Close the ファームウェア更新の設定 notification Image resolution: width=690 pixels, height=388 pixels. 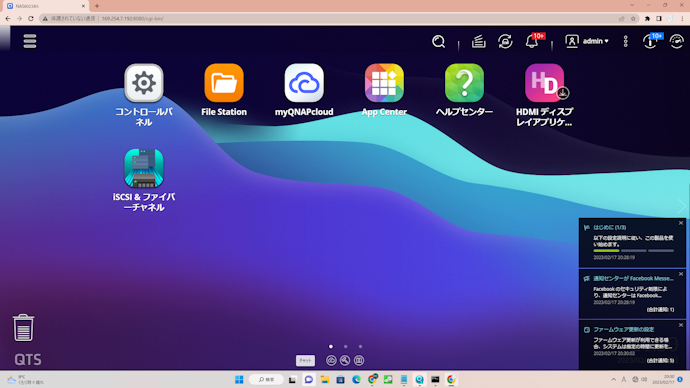coord(681,325)
